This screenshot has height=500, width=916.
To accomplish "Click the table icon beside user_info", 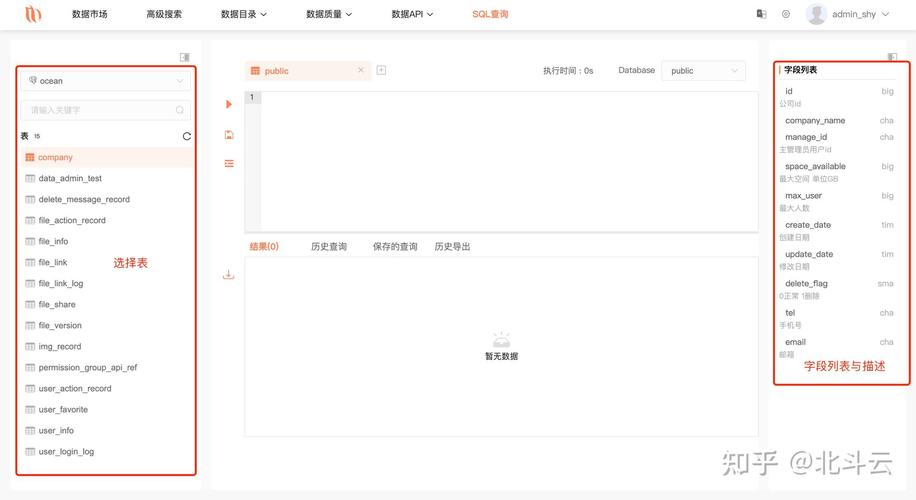I will pyautogui.click(x=30, y=430).
